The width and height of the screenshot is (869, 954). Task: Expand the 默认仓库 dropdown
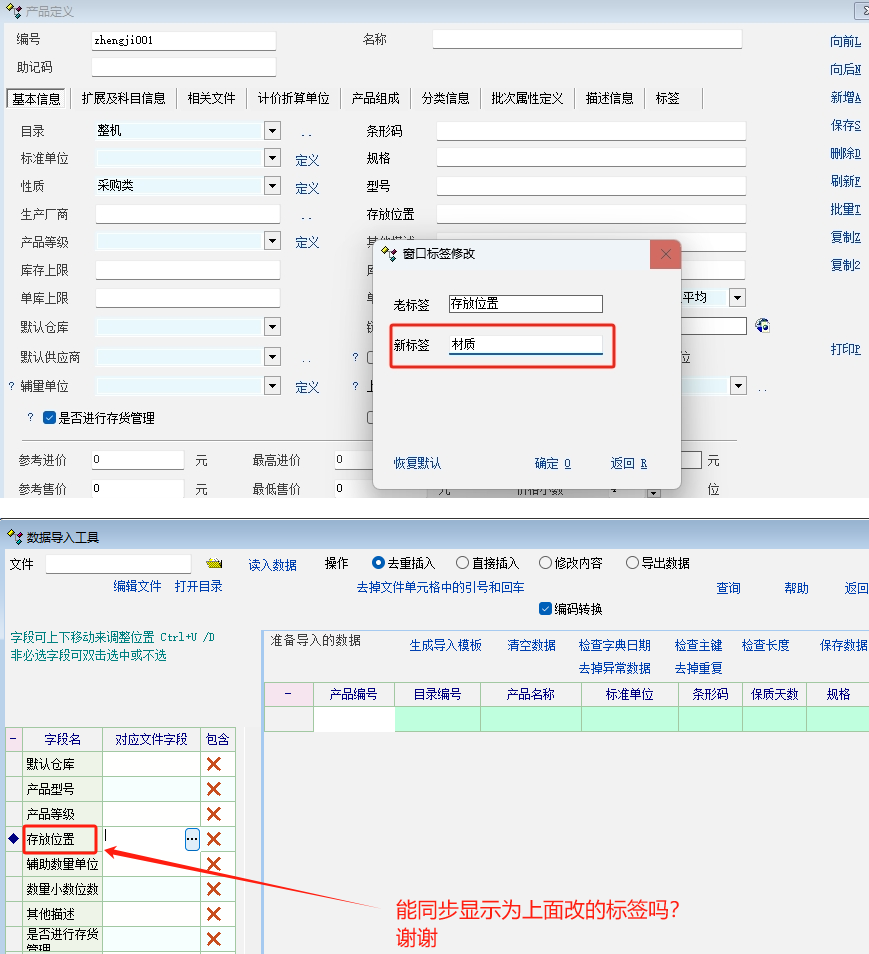(x=272, y=327)
